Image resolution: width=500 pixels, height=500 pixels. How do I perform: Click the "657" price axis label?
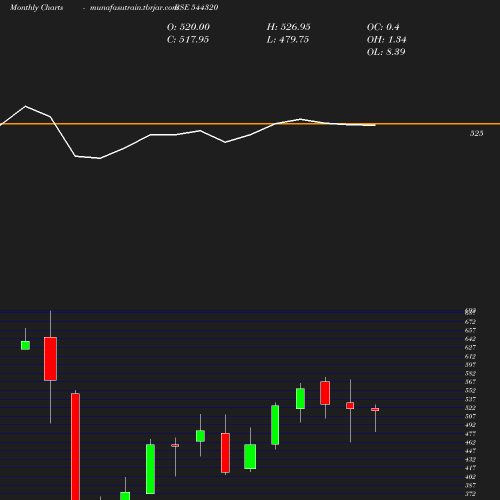tap(470, 330)
